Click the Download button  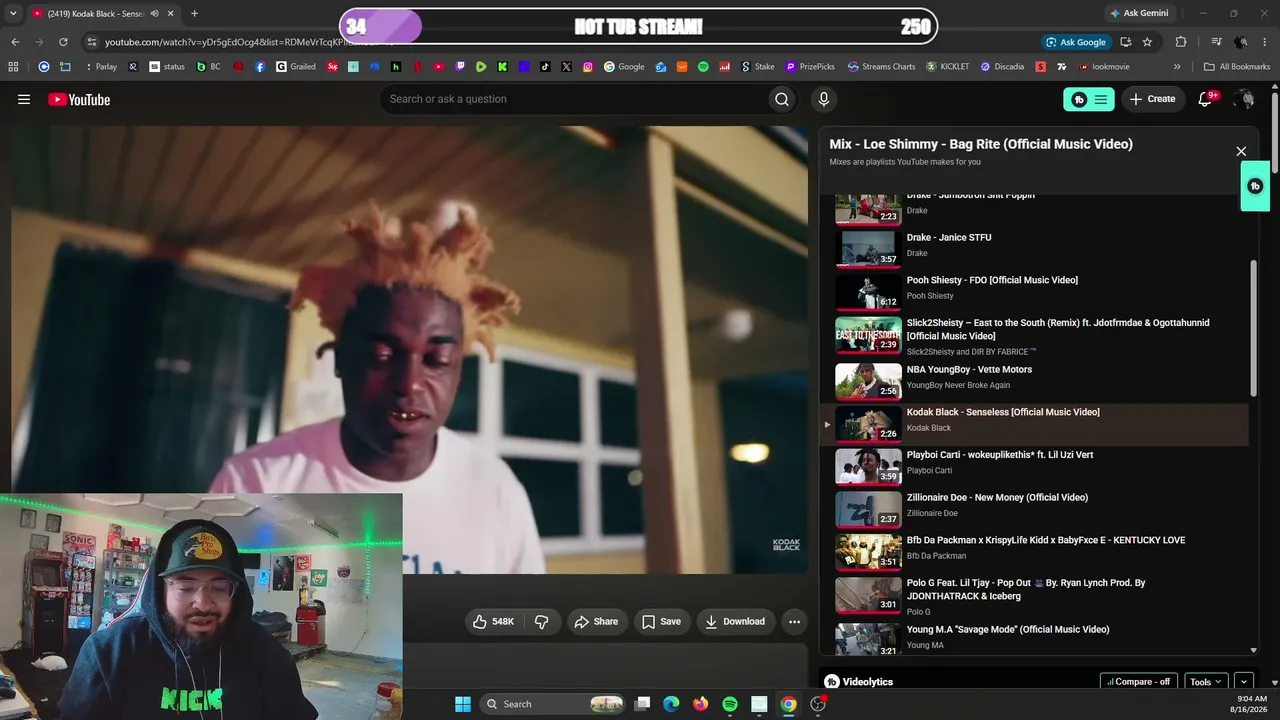[736, 621]
